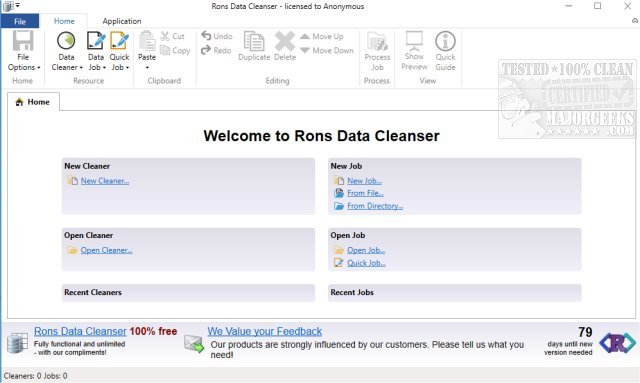The image size is (640, 383).
Task: Expand the Data Job dropdown arrow
Action: pos(104,68)
